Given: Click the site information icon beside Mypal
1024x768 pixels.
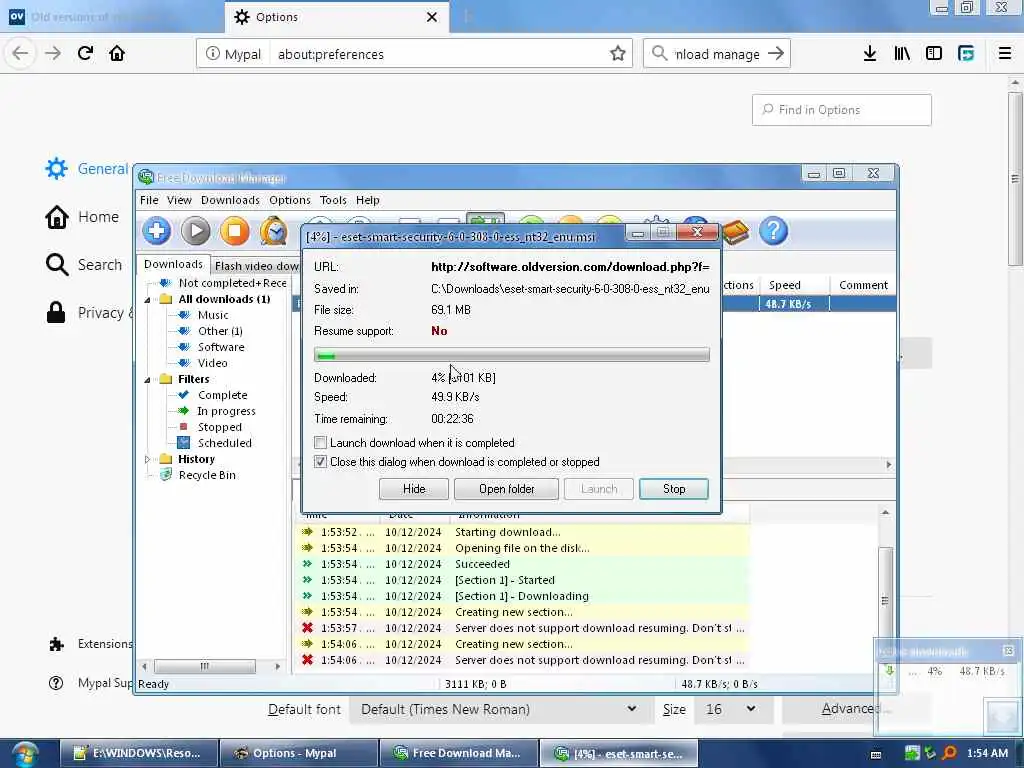Looking at the screenshot, I should [212, 54].
